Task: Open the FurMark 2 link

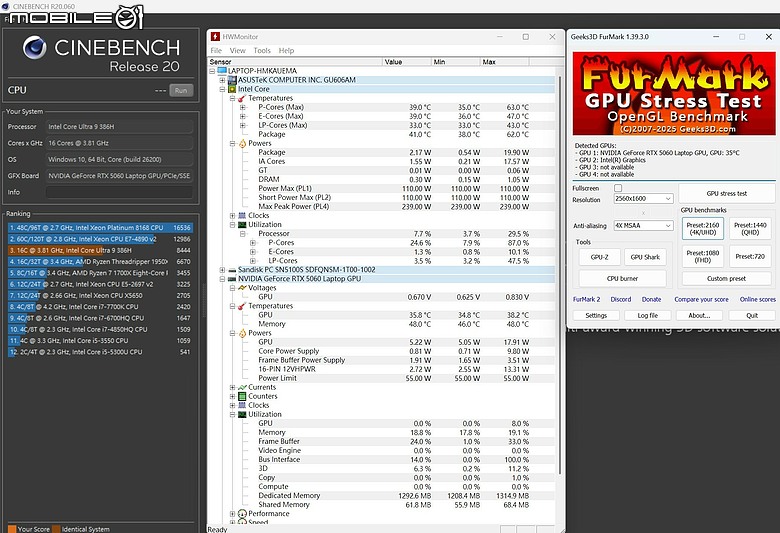Action: coord(586,299)
